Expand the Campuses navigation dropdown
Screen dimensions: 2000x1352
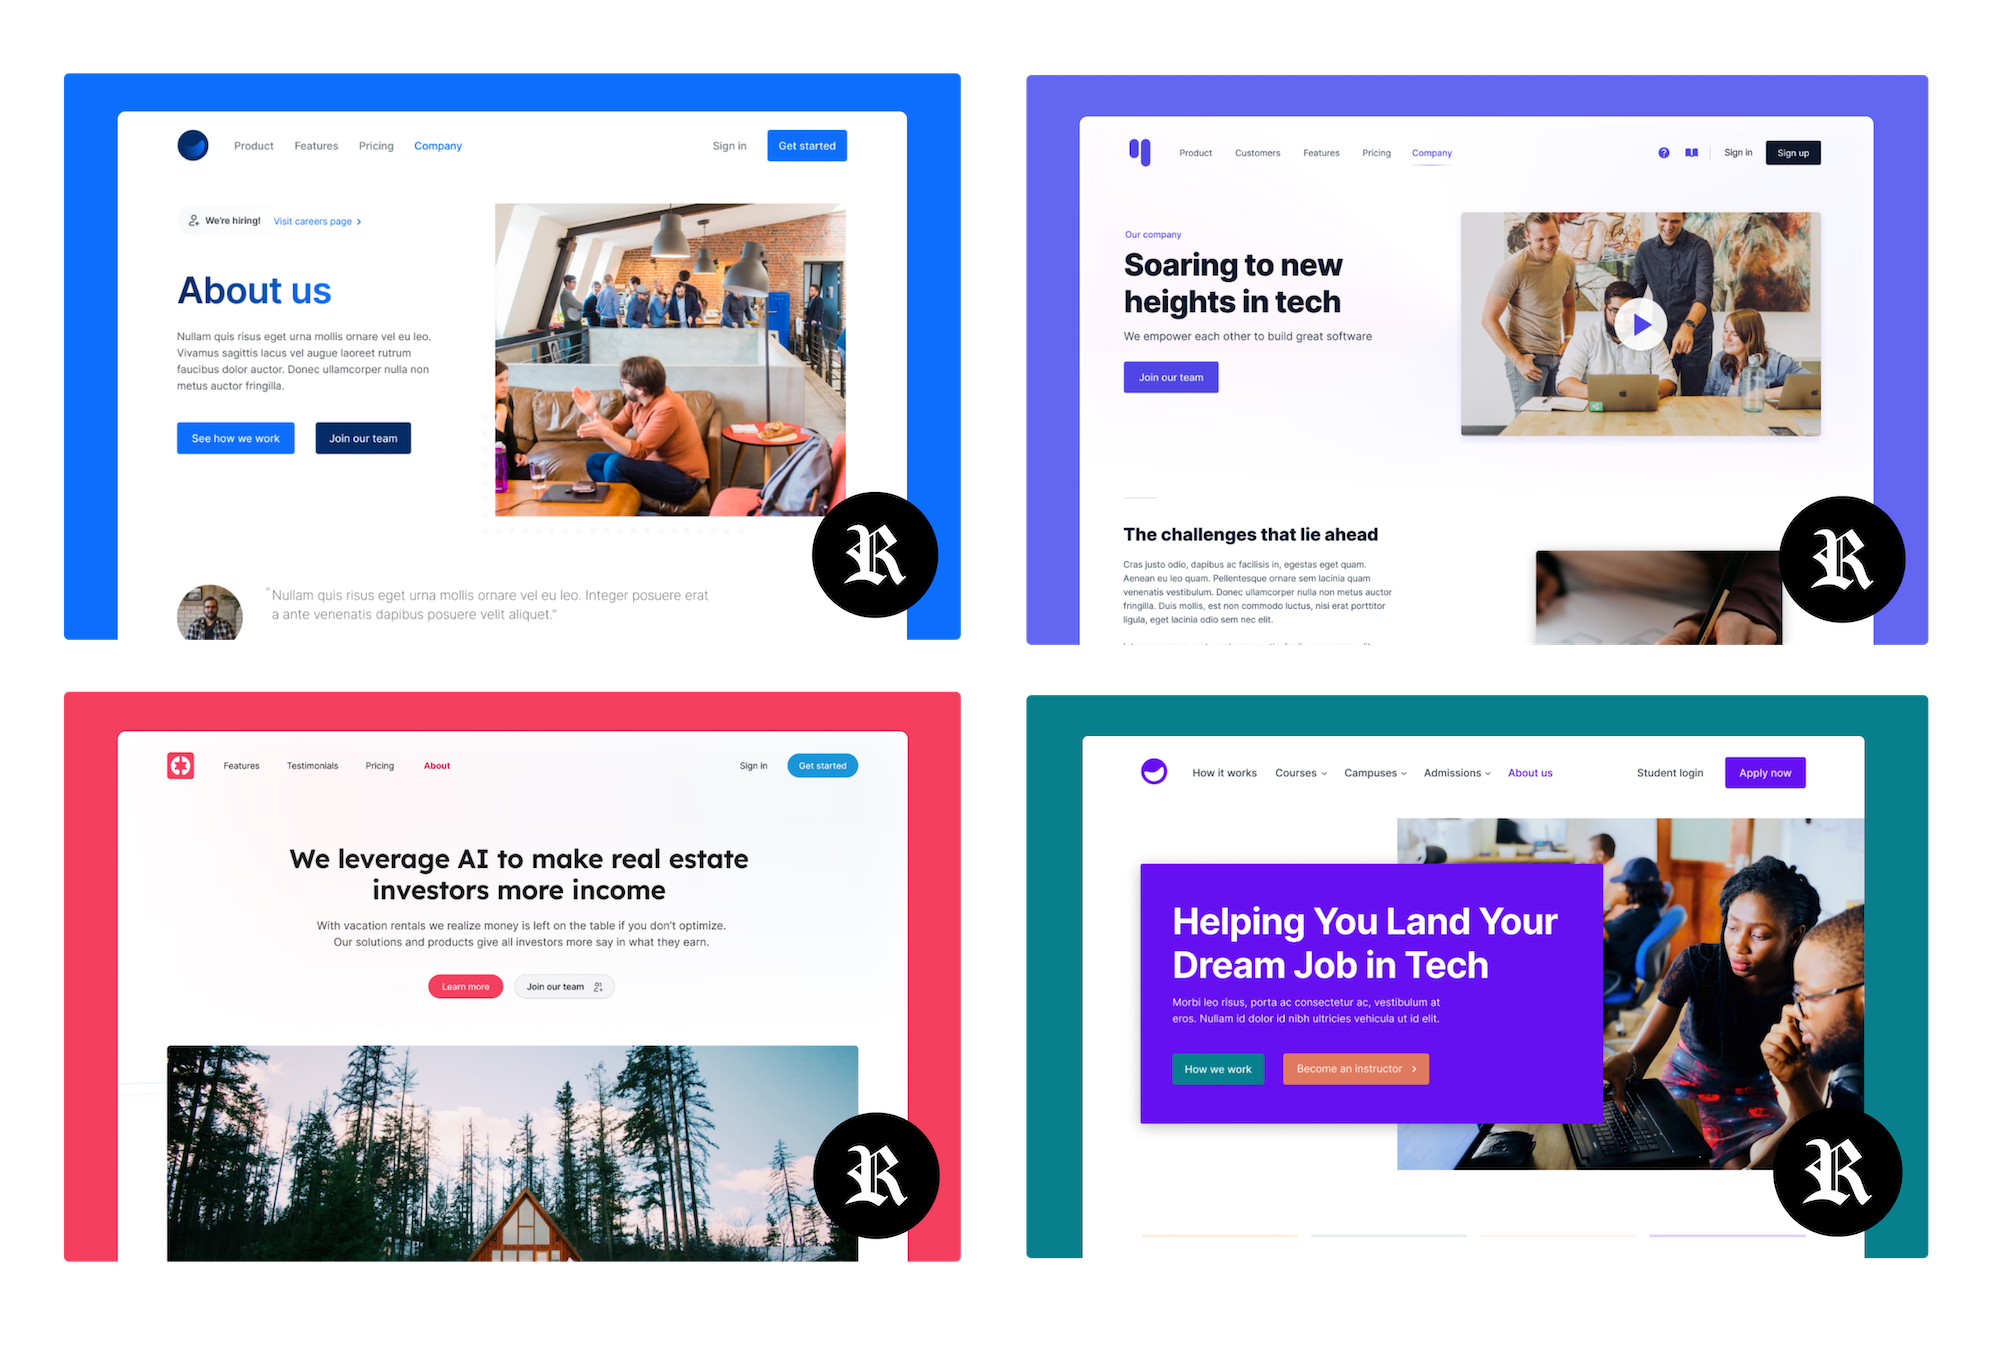[1371, 771]
